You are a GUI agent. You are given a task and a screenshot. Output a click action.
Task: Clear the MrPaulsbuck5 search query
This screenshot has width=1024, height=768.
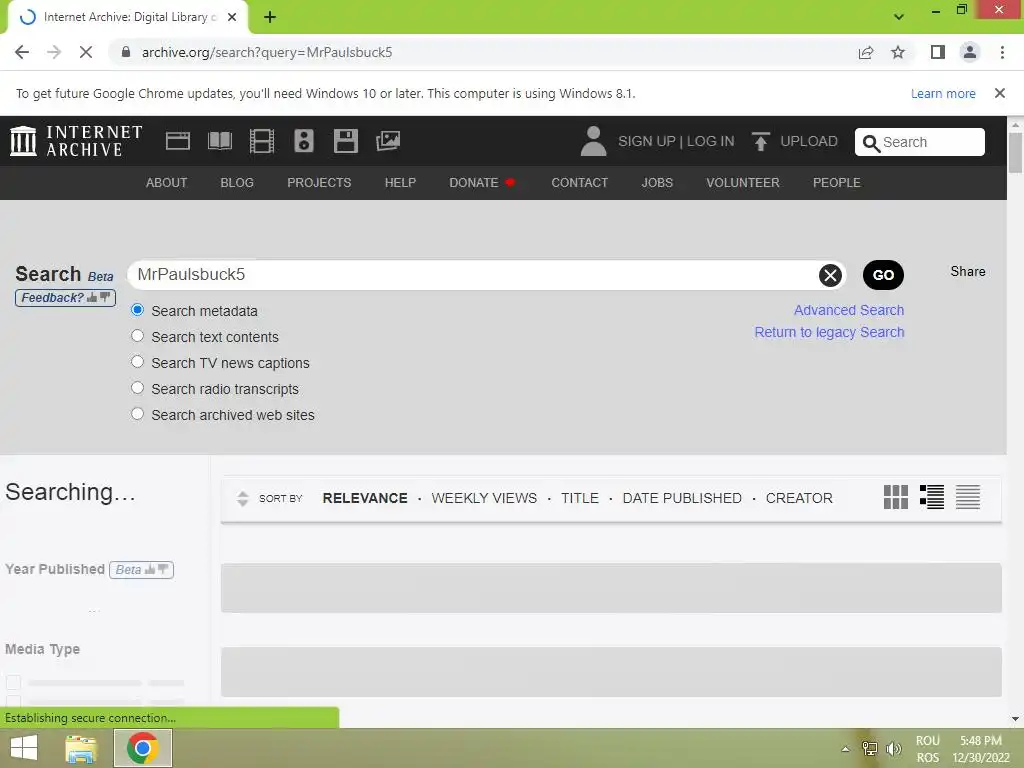[830, 275]
